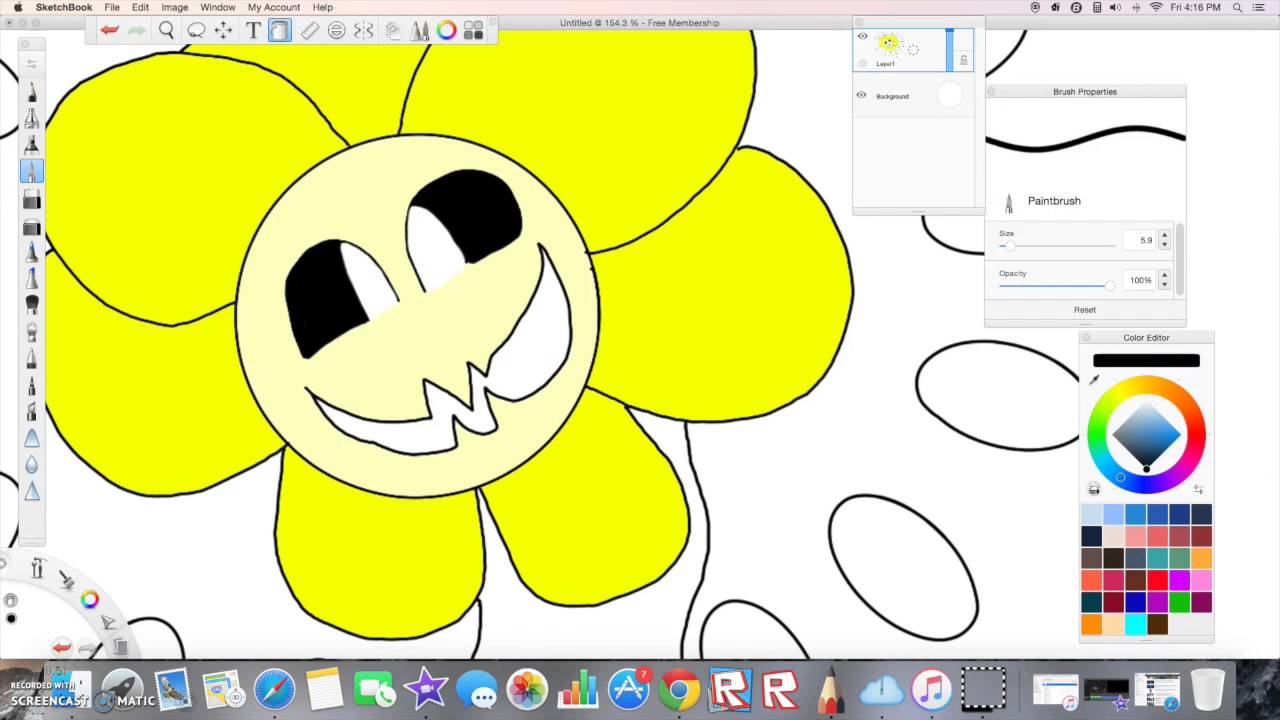Hide the Background layer eye icon

point(861,96)
